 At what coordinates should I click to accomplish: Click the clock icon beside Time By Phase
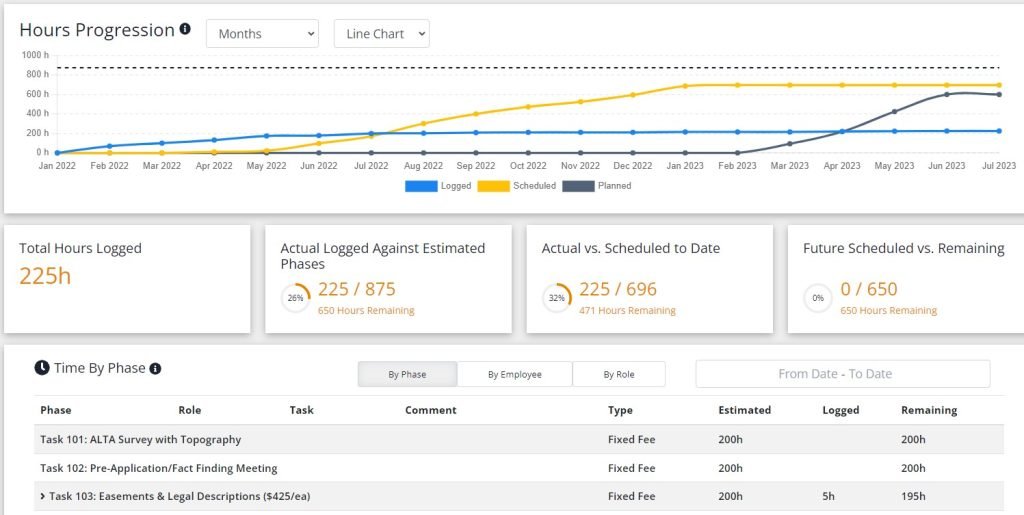coord(42,368)
